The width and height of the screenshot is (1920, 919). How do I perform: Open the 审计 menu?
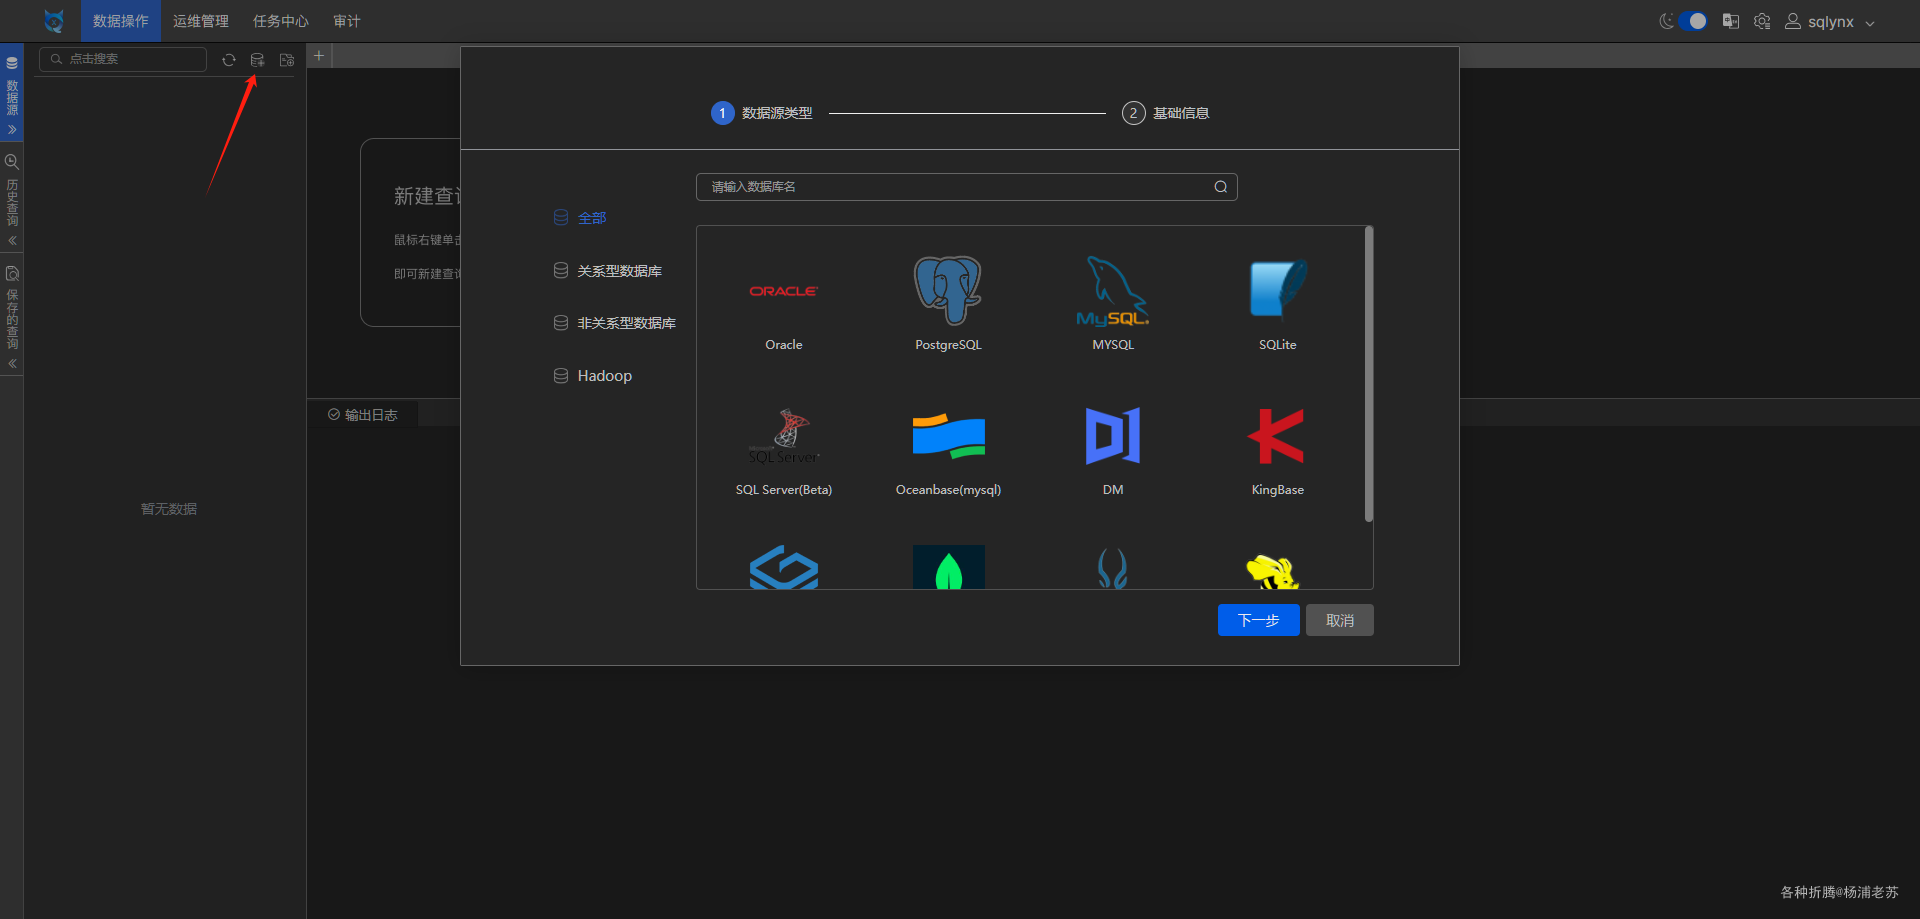click(347, 21)
